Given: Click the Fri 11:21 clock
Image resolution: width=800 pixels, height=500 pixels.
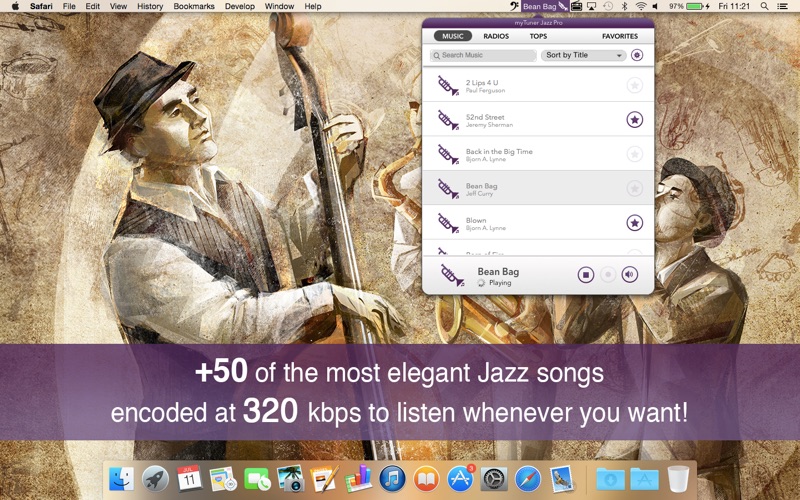Looking at the screenshot, I should 734,6.
